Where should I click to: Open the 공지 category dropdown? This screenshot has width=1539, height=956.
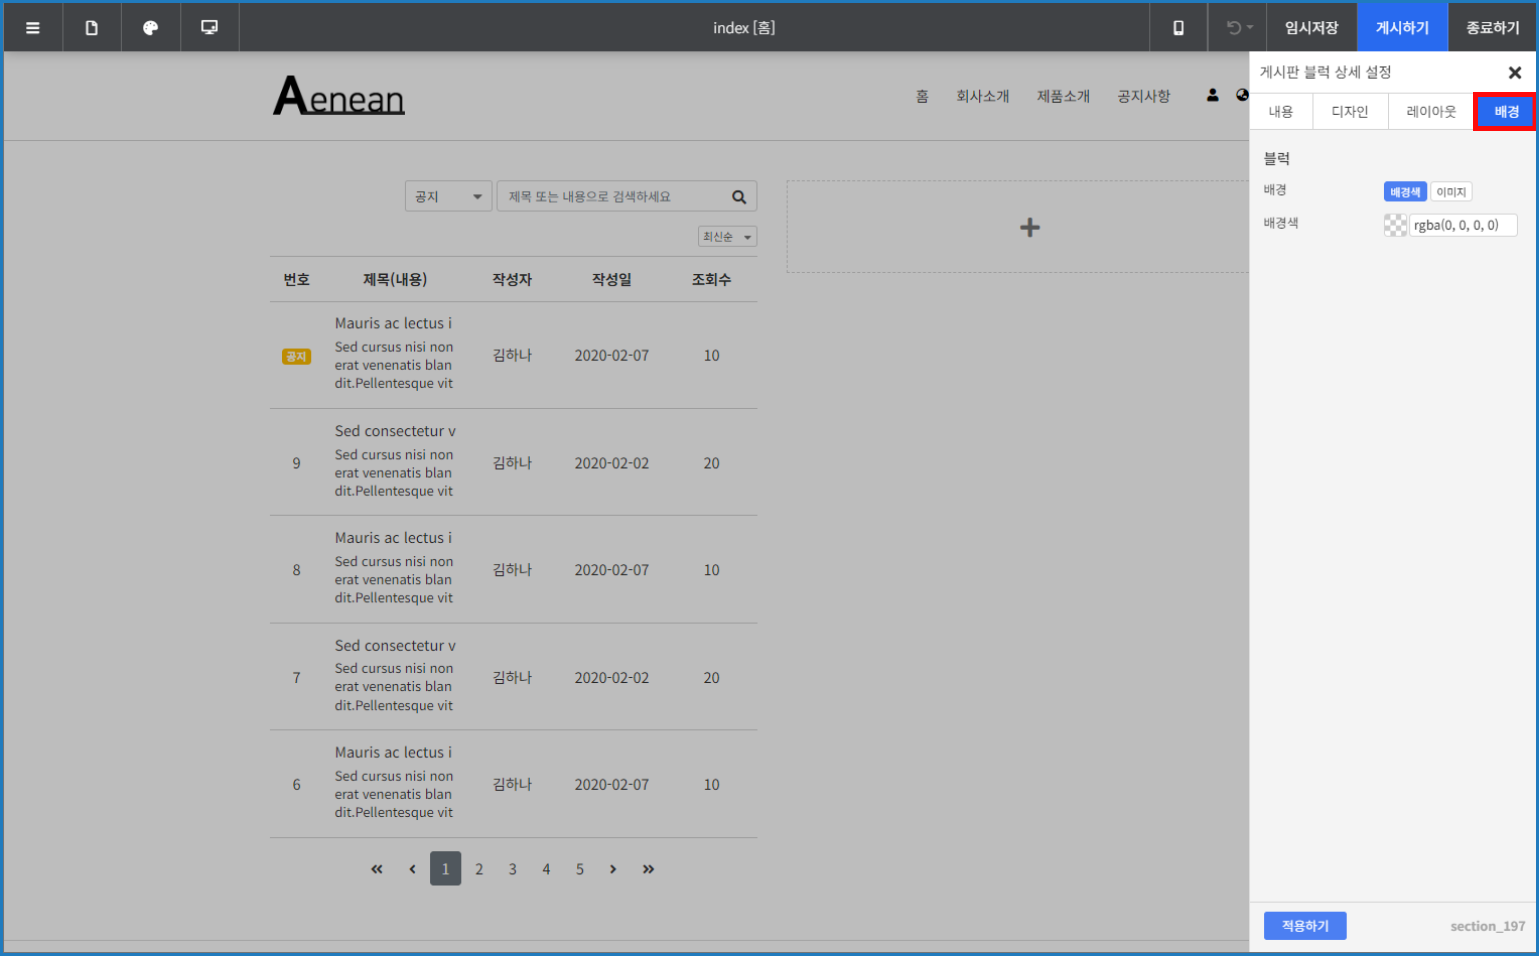click(448, 197)
